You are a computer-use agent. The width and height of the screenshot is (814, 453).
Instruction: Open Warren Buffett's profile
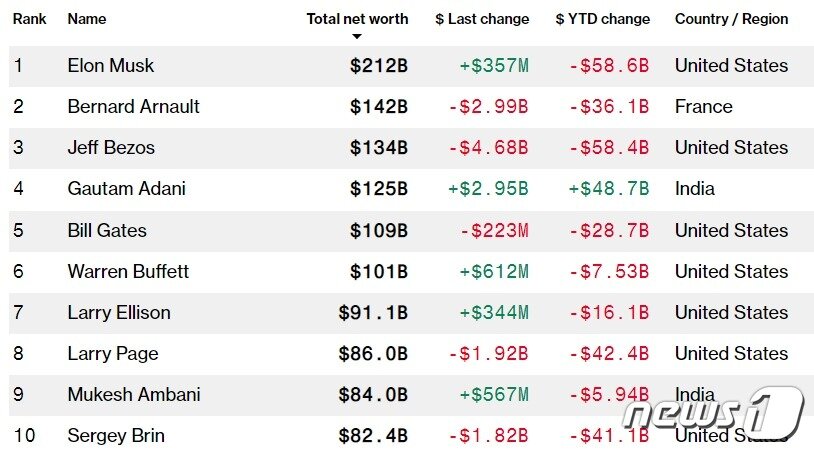[x=128, y=271]
